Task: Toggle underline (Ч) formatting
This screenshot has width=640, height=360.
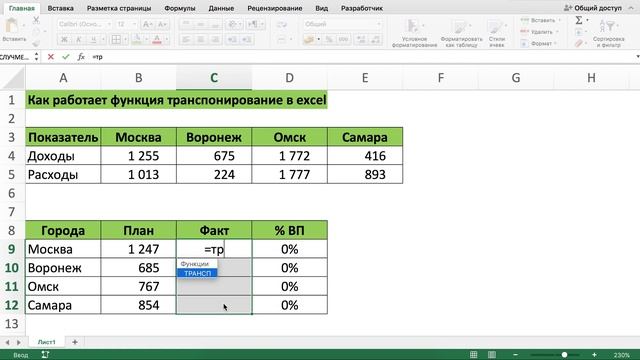Action: (93, 40)
